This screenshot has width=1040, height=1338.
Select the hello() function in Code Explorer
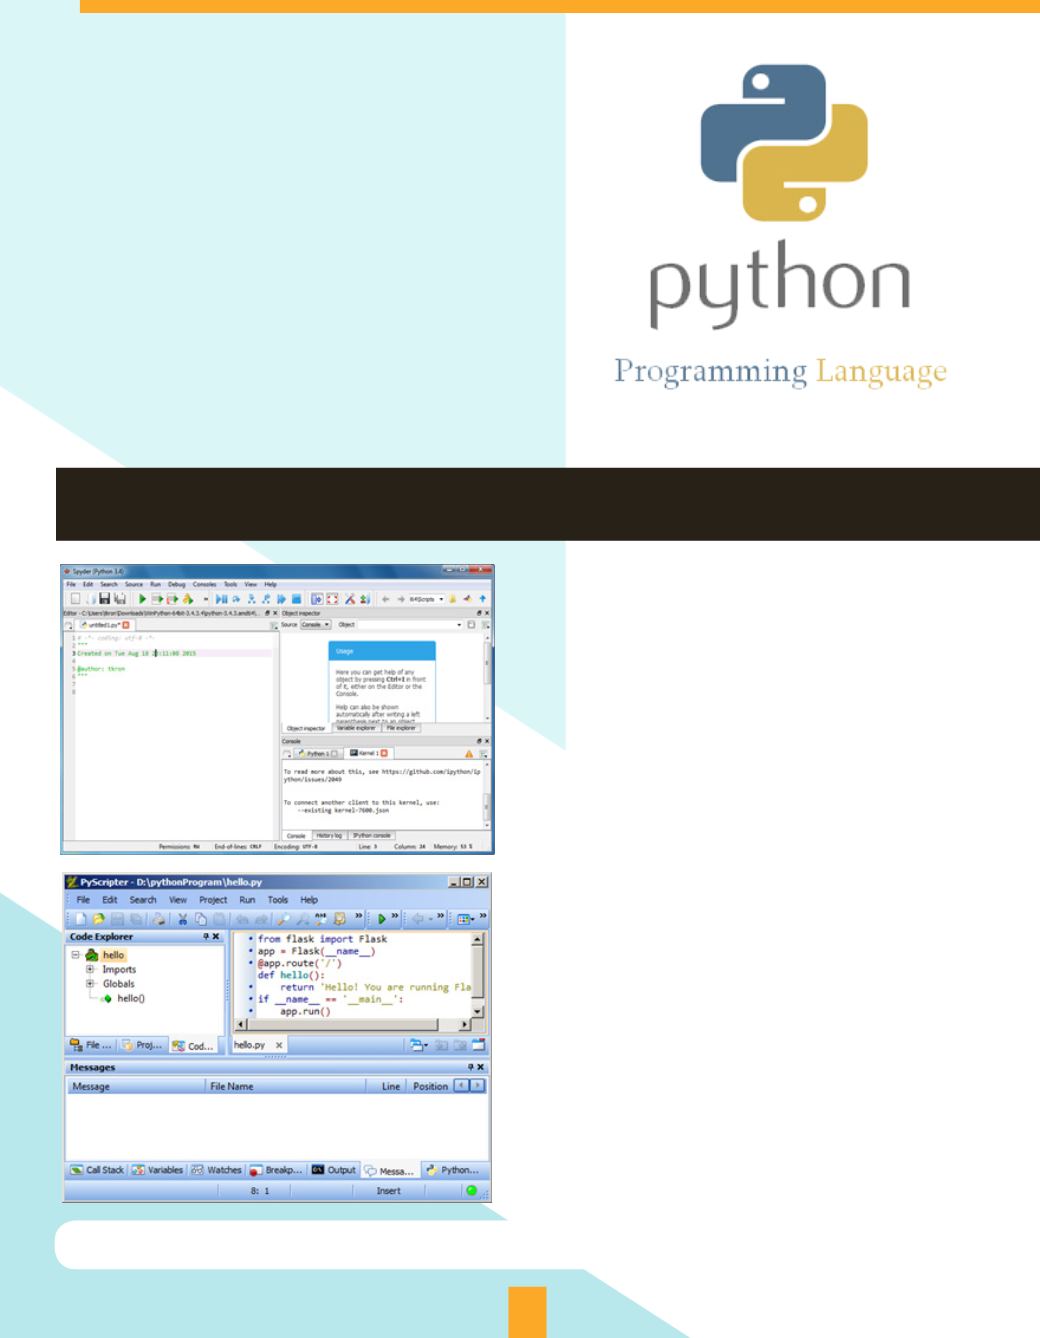tap(130, 998)
